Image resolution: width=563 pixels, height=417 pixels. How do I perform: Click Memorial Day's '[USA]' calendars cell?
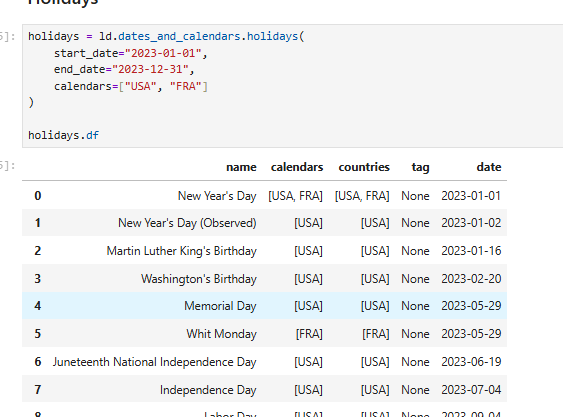[x=308, y=306]
